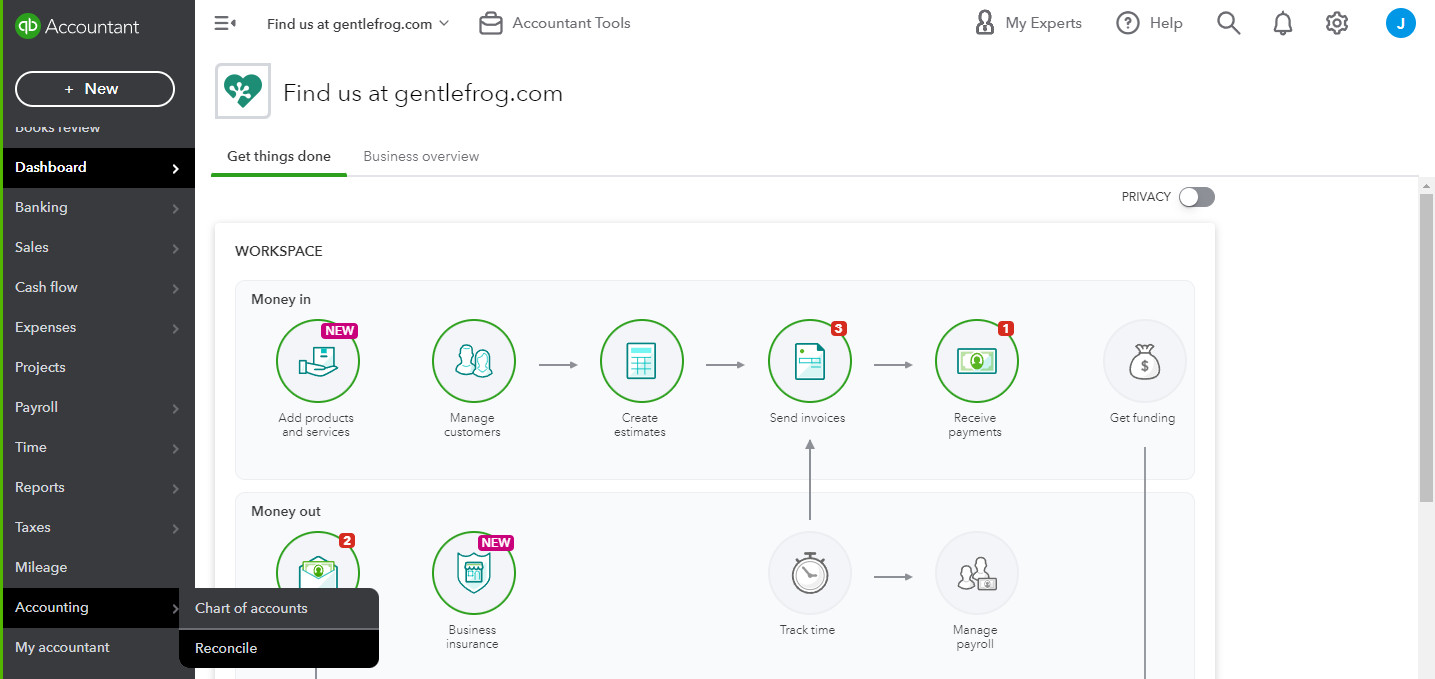This screenshot has height=679, width=1435.
Task: Click the search magnifier icon
Action: click(1228, 23)
